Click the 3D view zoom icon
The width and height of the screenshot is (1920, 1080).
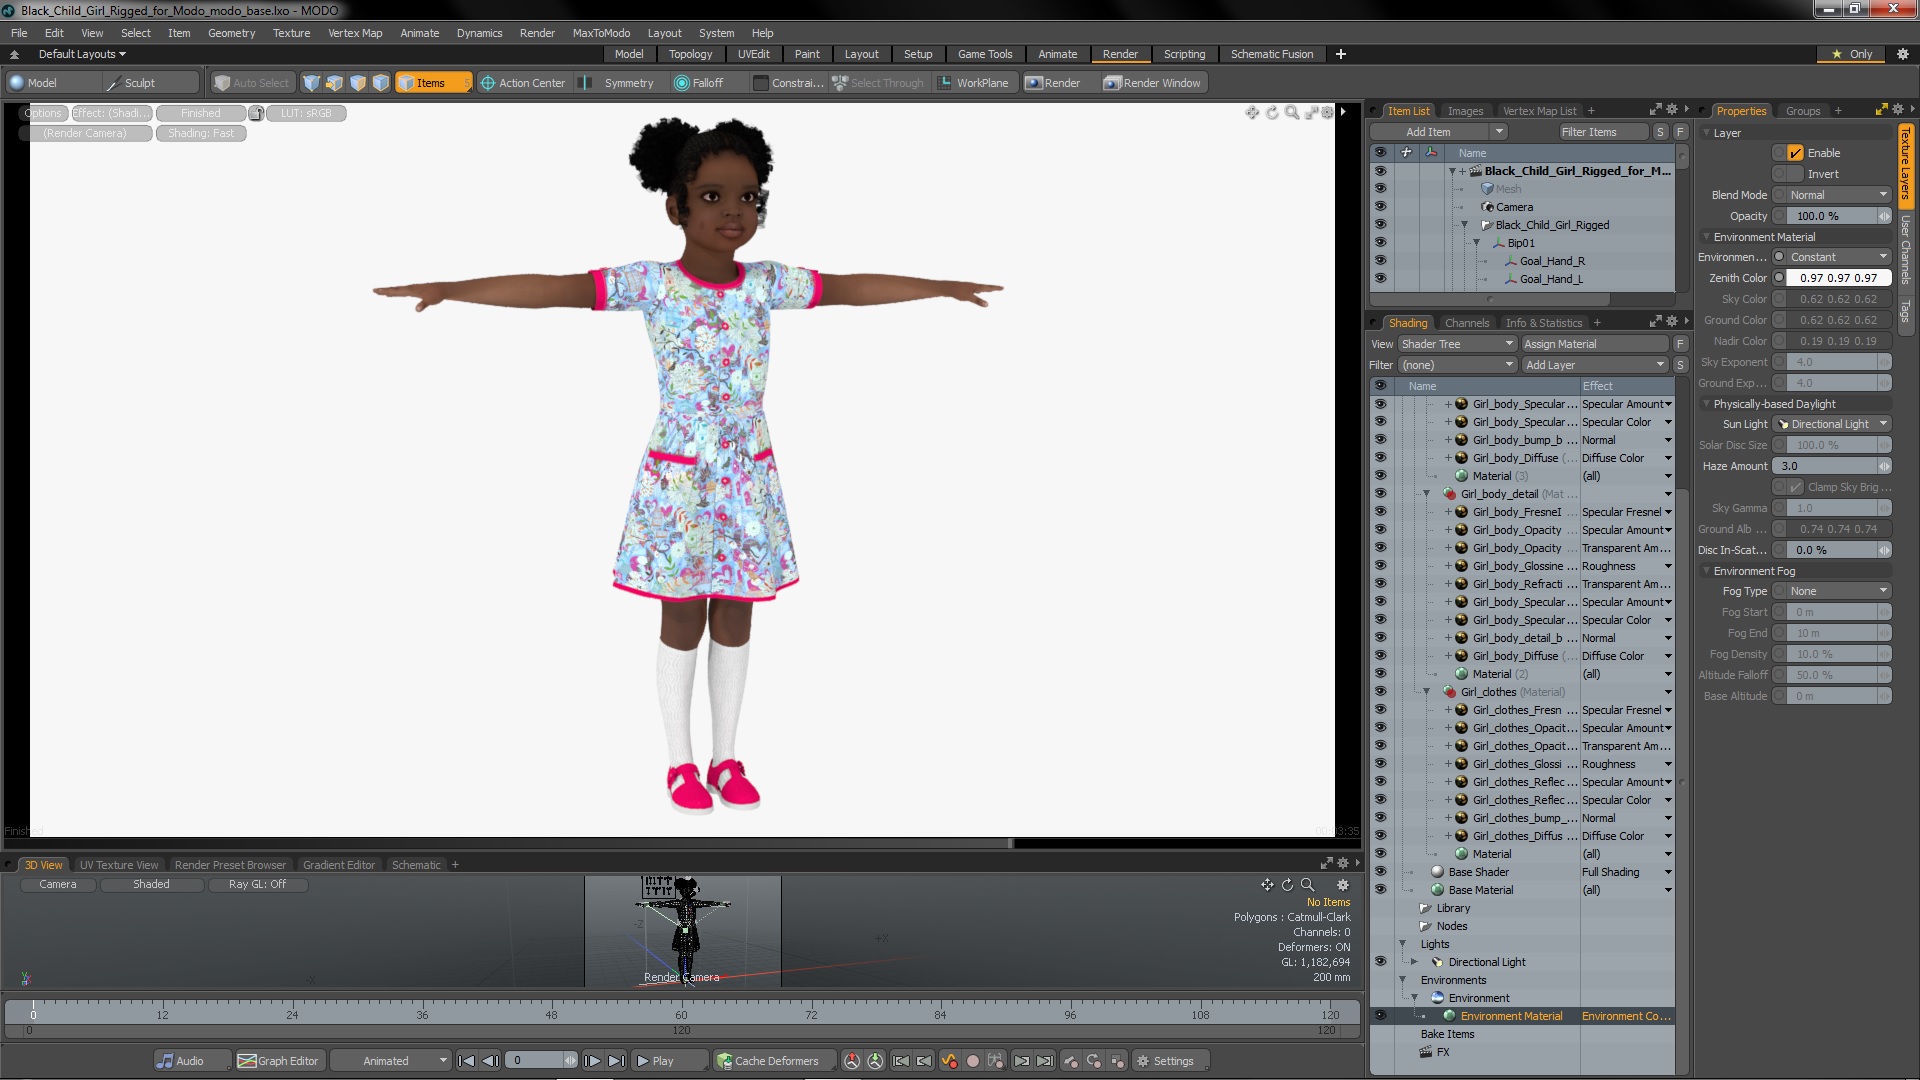(1307, 885)
